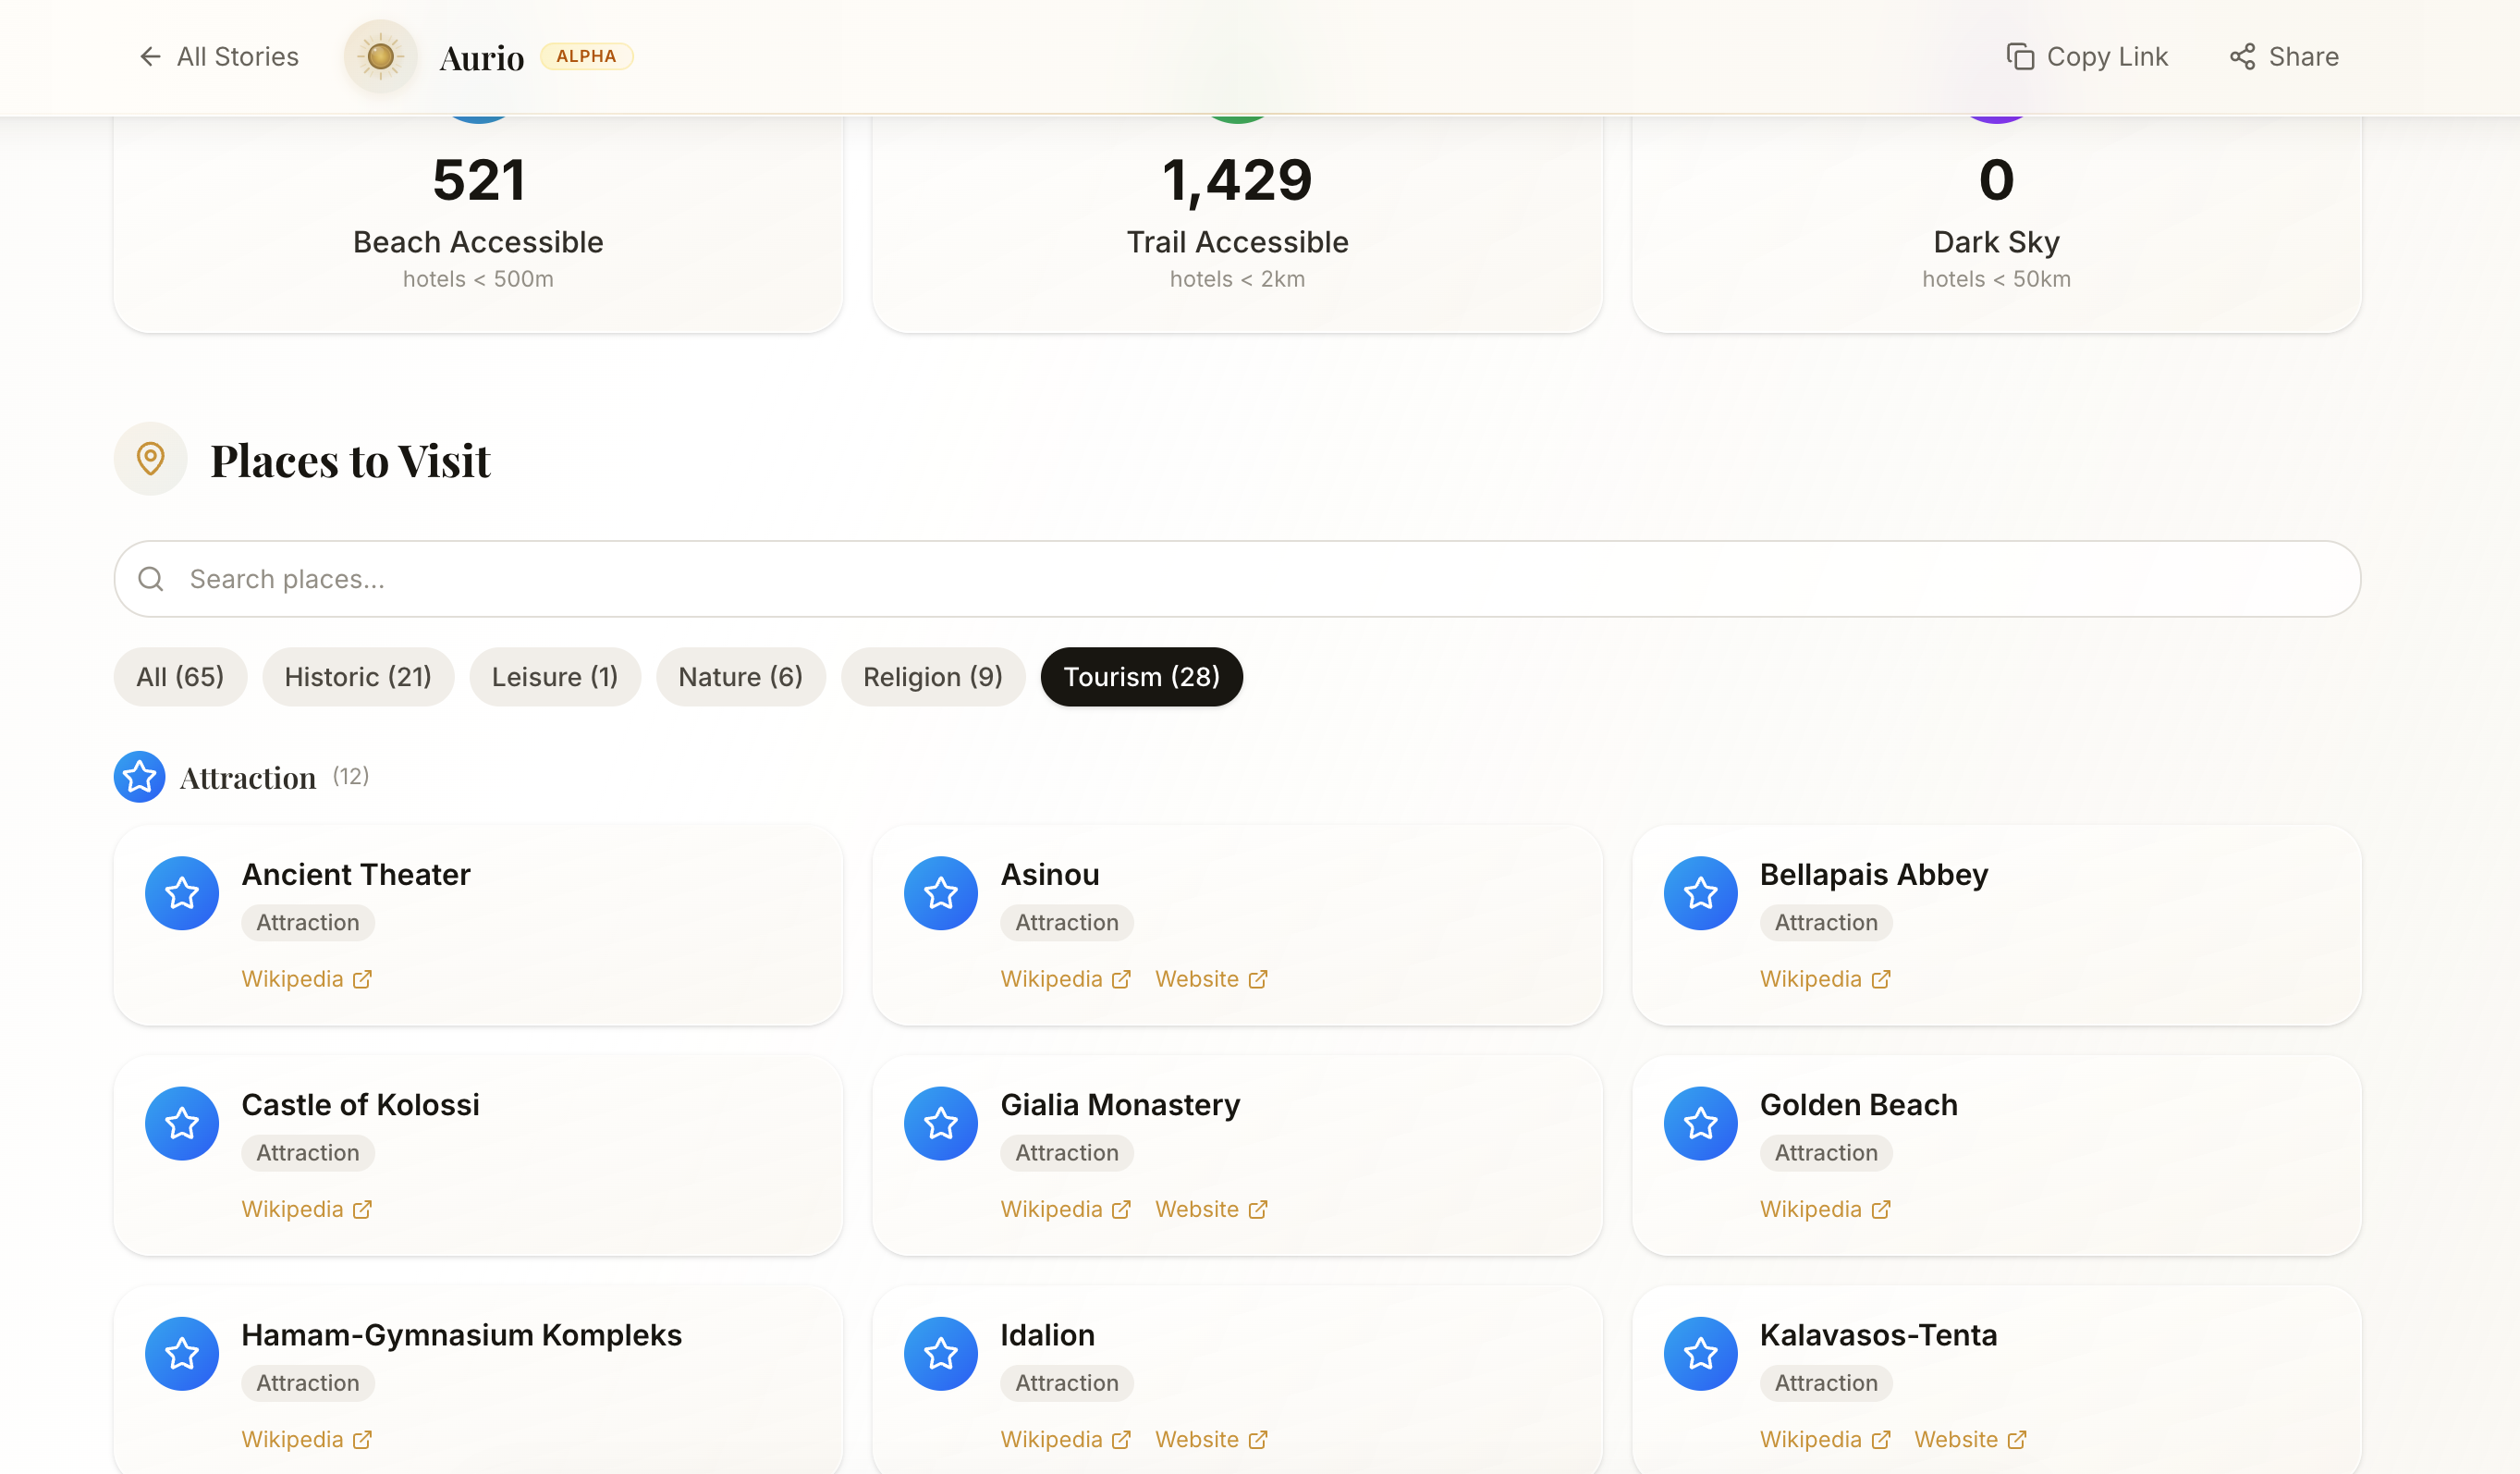The width and height of the screenshot is (2520, 1474).
Task: Select the Leisure (1) filter chip
Action: 554,677
